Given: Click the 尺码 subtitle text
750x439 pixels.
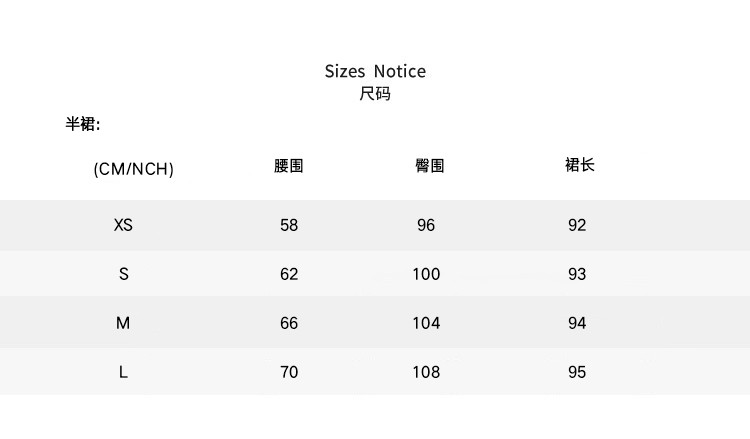Looking at the screenshot, I should click(375, 95).
